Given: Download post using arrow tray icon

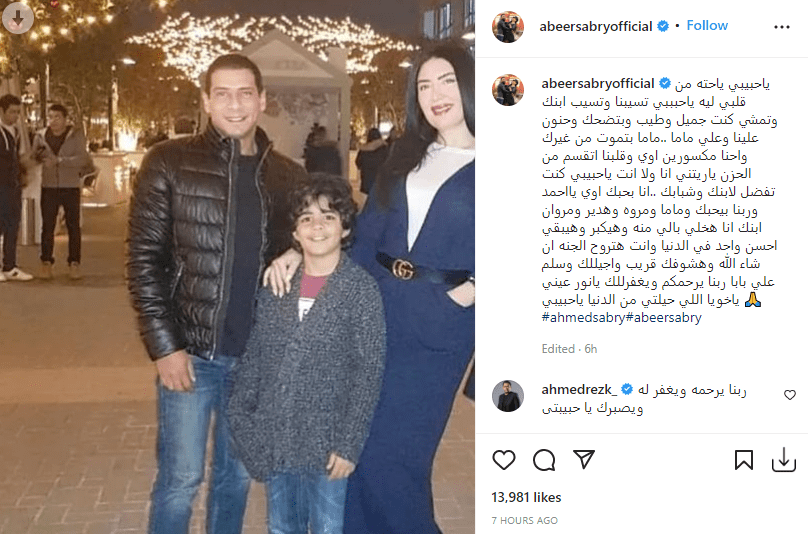Looking at the screenshot, I should [x=783, y=460].
